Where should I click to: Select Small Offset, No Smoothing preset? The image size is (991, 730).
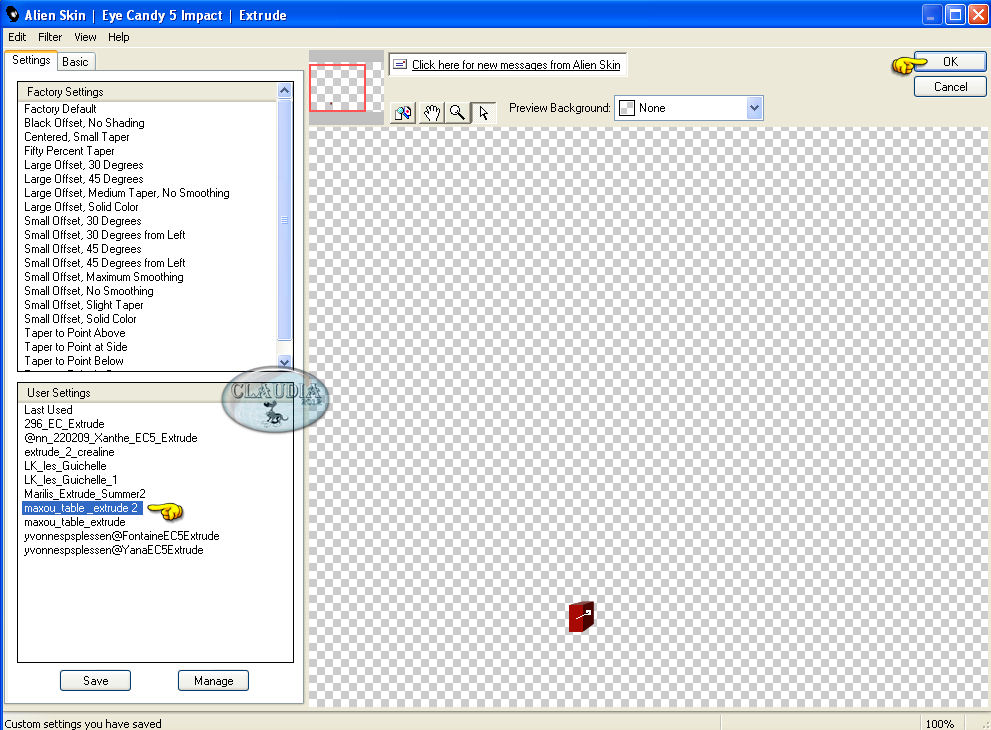click(x=88, y=291)
